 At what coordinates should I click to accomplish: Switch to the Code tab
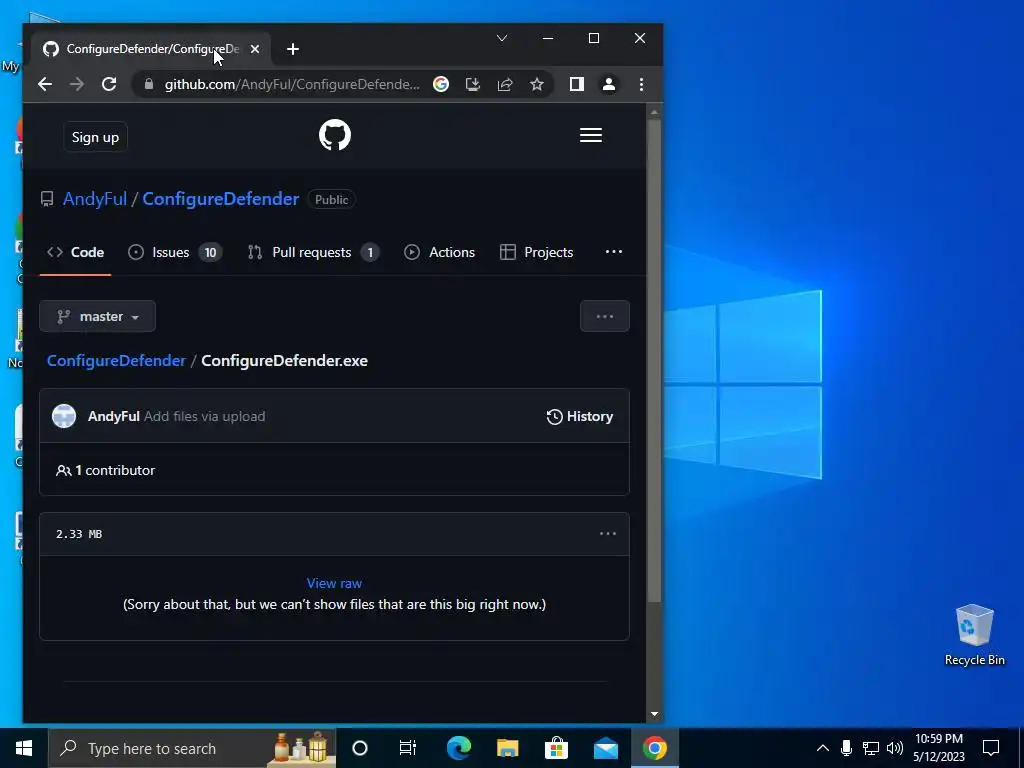[75, 252]
